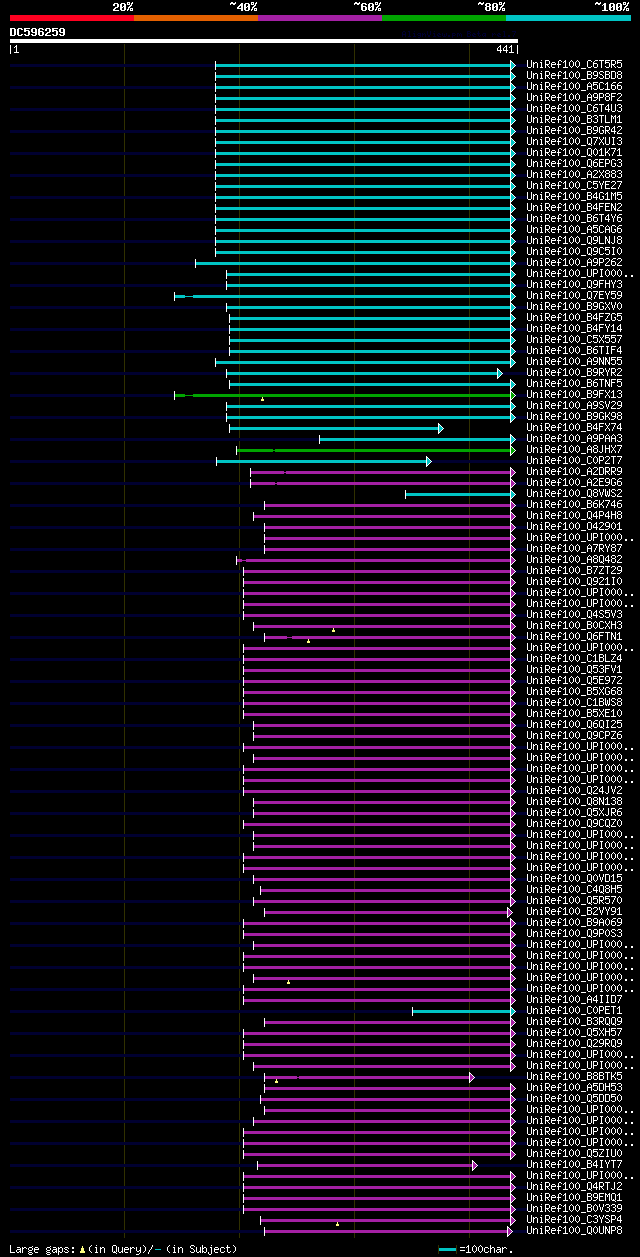Click the UniRef100_B2VY91 label
Viewport: 640px width, 1257px height.
click(574, 911)
